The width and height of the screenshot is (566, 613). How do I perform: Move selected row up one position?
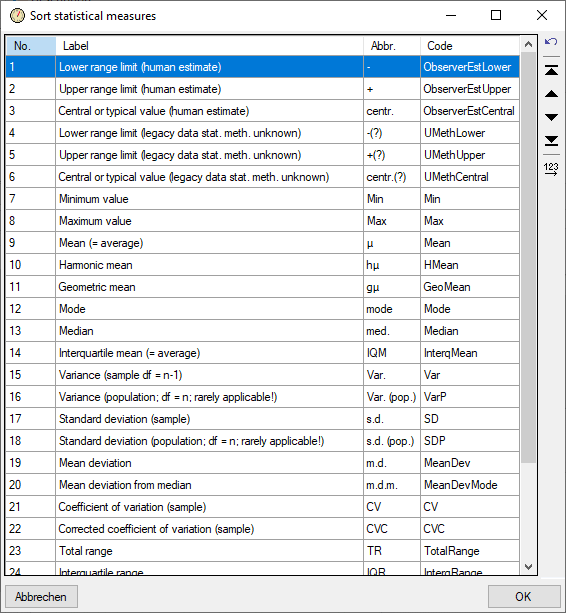[x=551, y=94]
